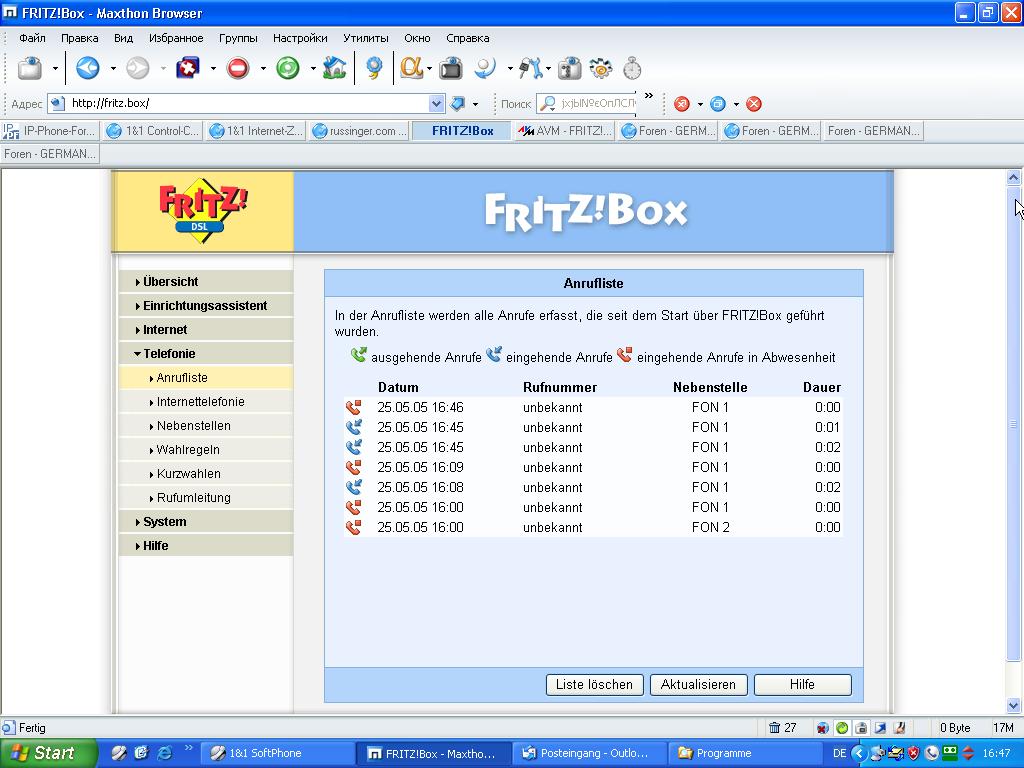Click the stopwatch toolbar icon
Viewport: 1024px width, 768px height.
[632, 68]
